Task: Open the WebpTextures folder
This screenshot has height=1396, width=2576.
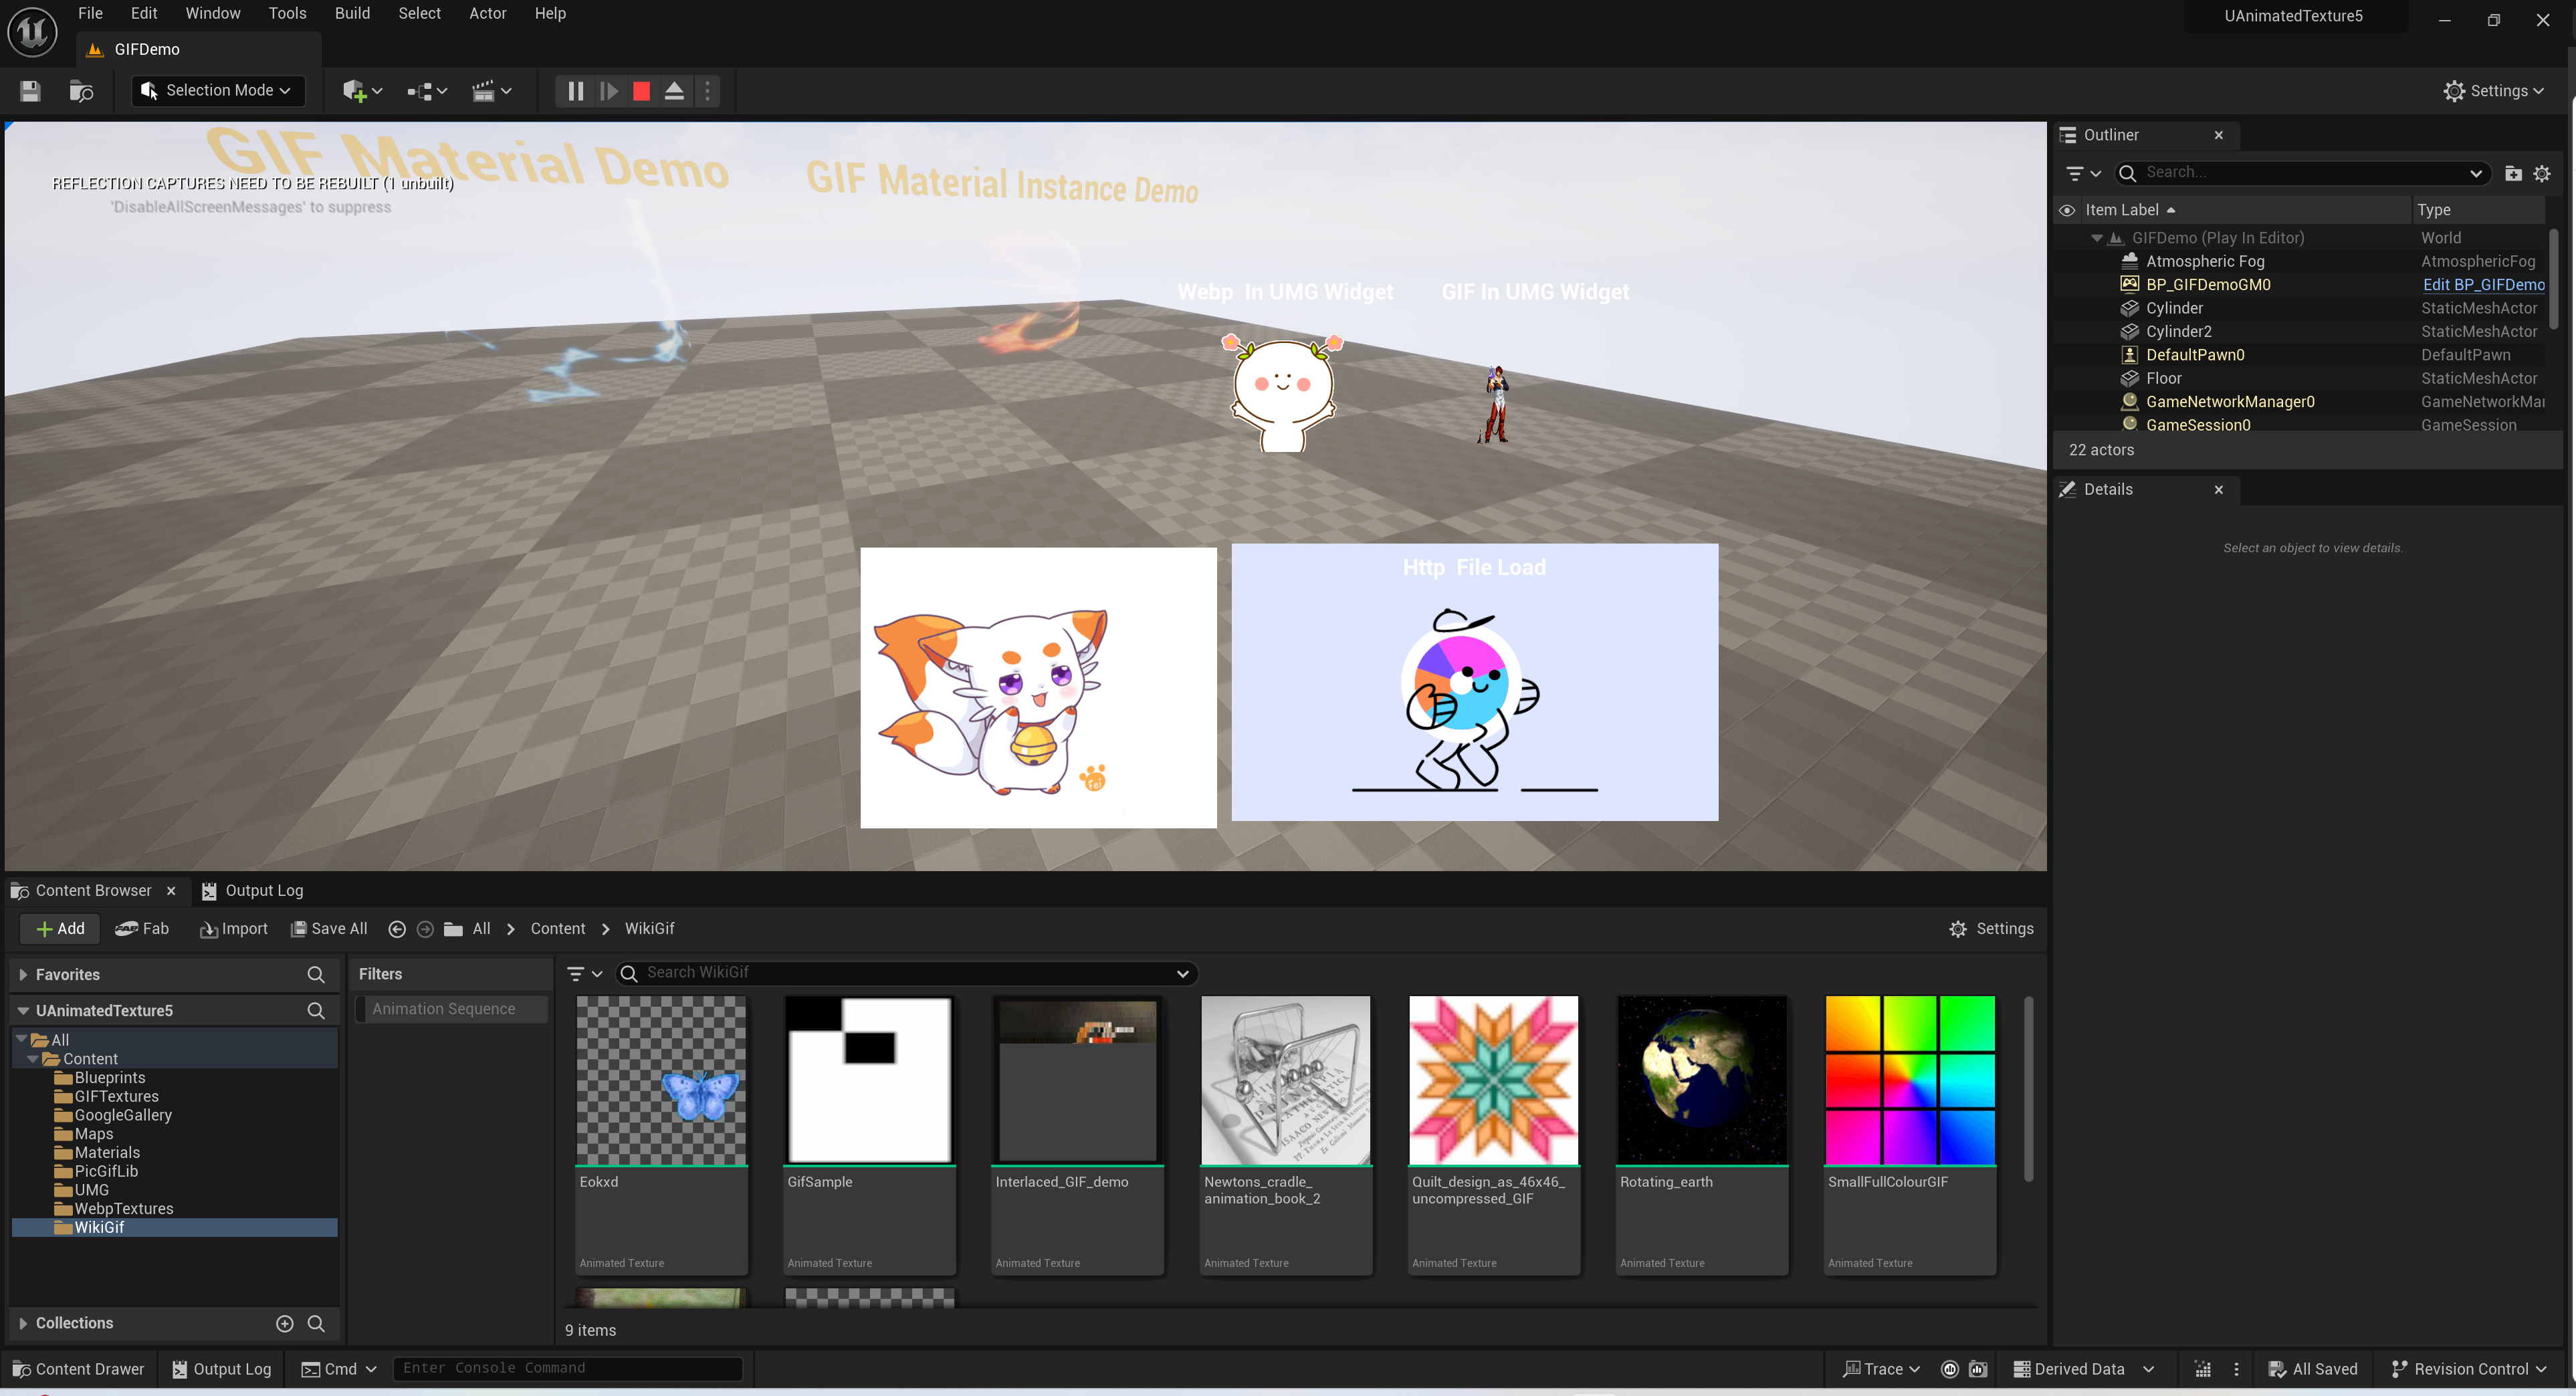Action: 124,1209
